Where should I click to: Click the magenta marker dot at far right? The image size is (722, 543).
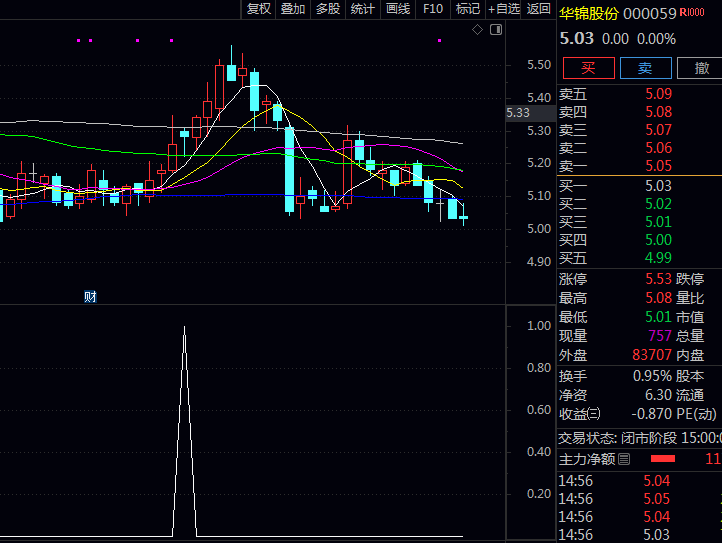[x=439, y=41]
